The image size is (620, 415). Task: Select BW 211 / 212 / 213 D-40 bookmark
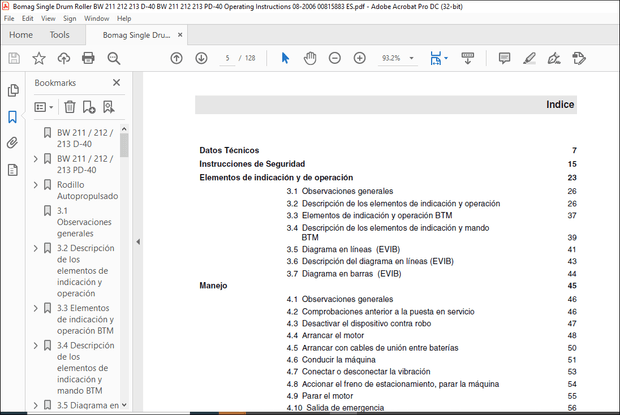[85, 138]
